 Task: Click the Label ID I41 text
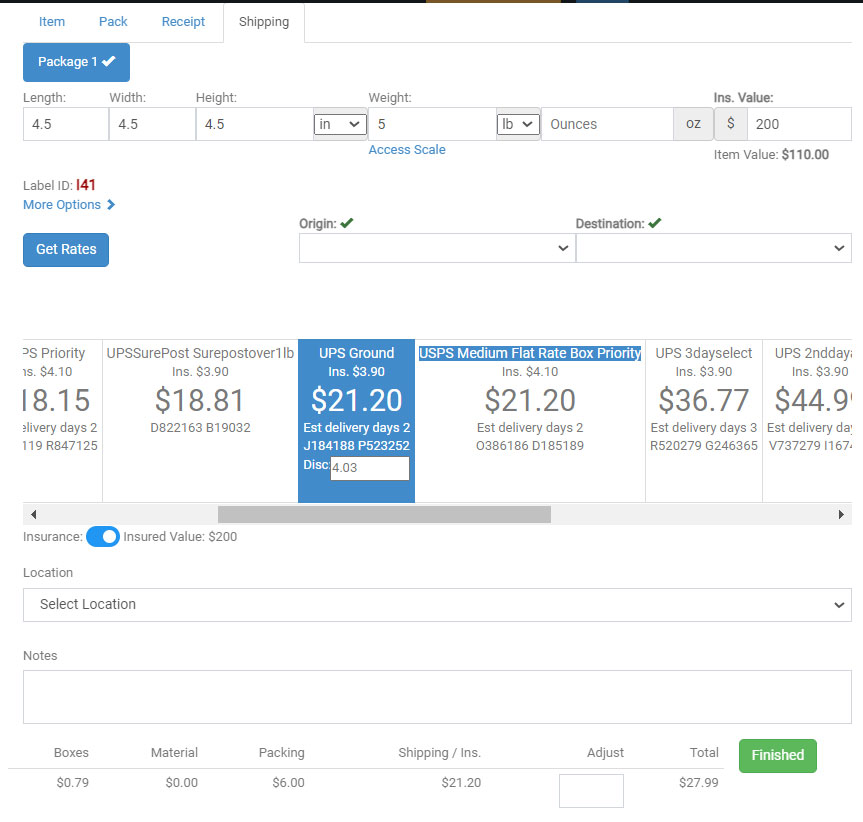(x=59, y=185)
